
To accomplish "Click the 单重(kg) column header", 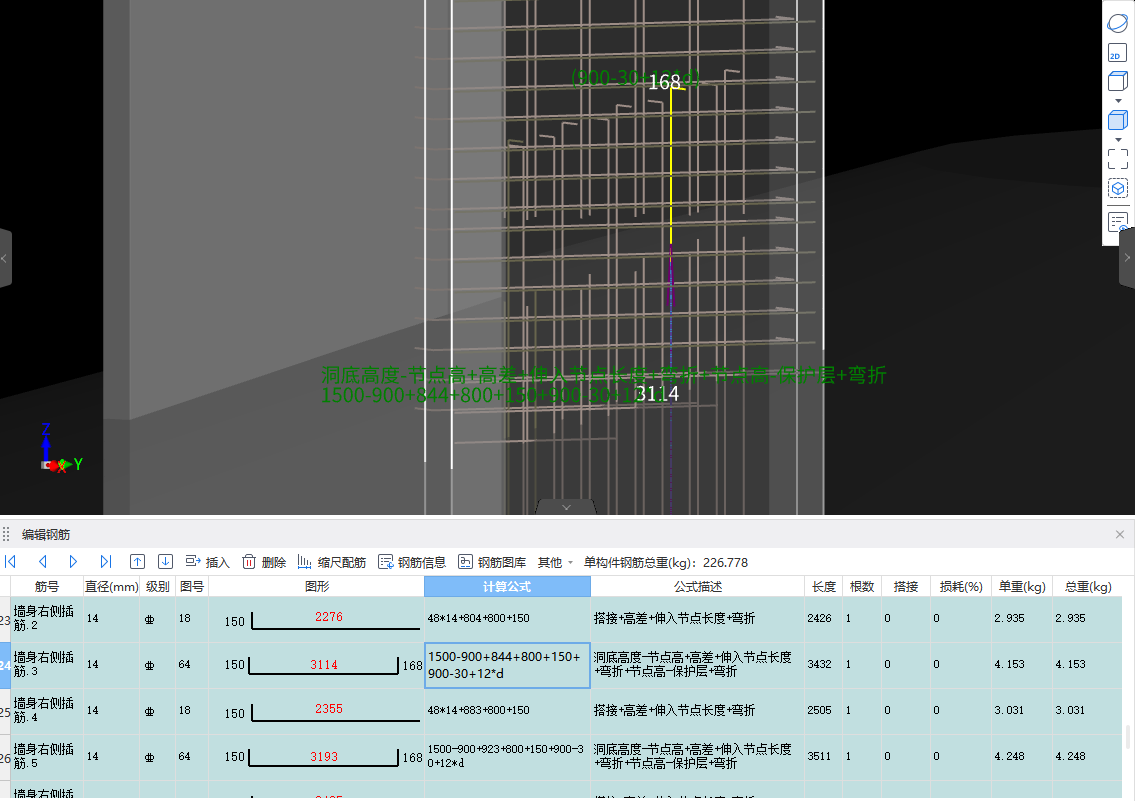I will click(1022, 587).
